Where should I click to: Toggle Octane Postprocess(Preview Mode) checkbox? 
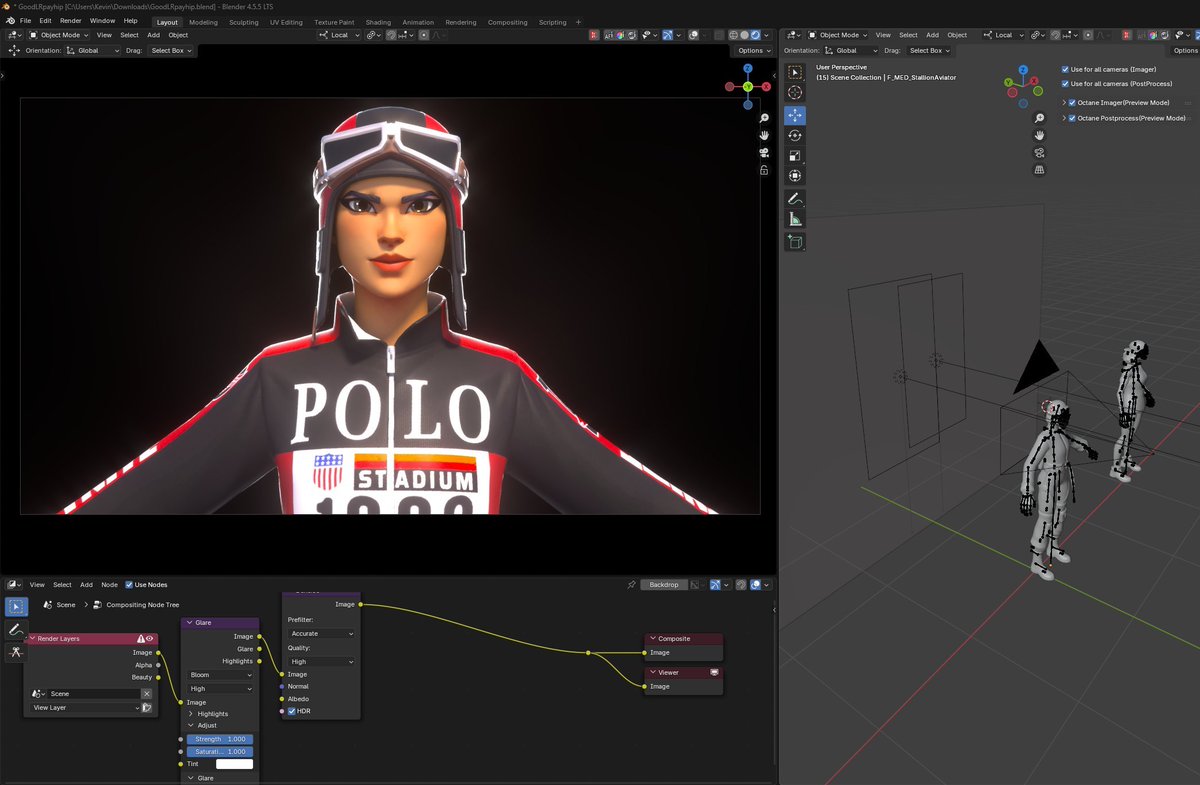[1073, 118]
